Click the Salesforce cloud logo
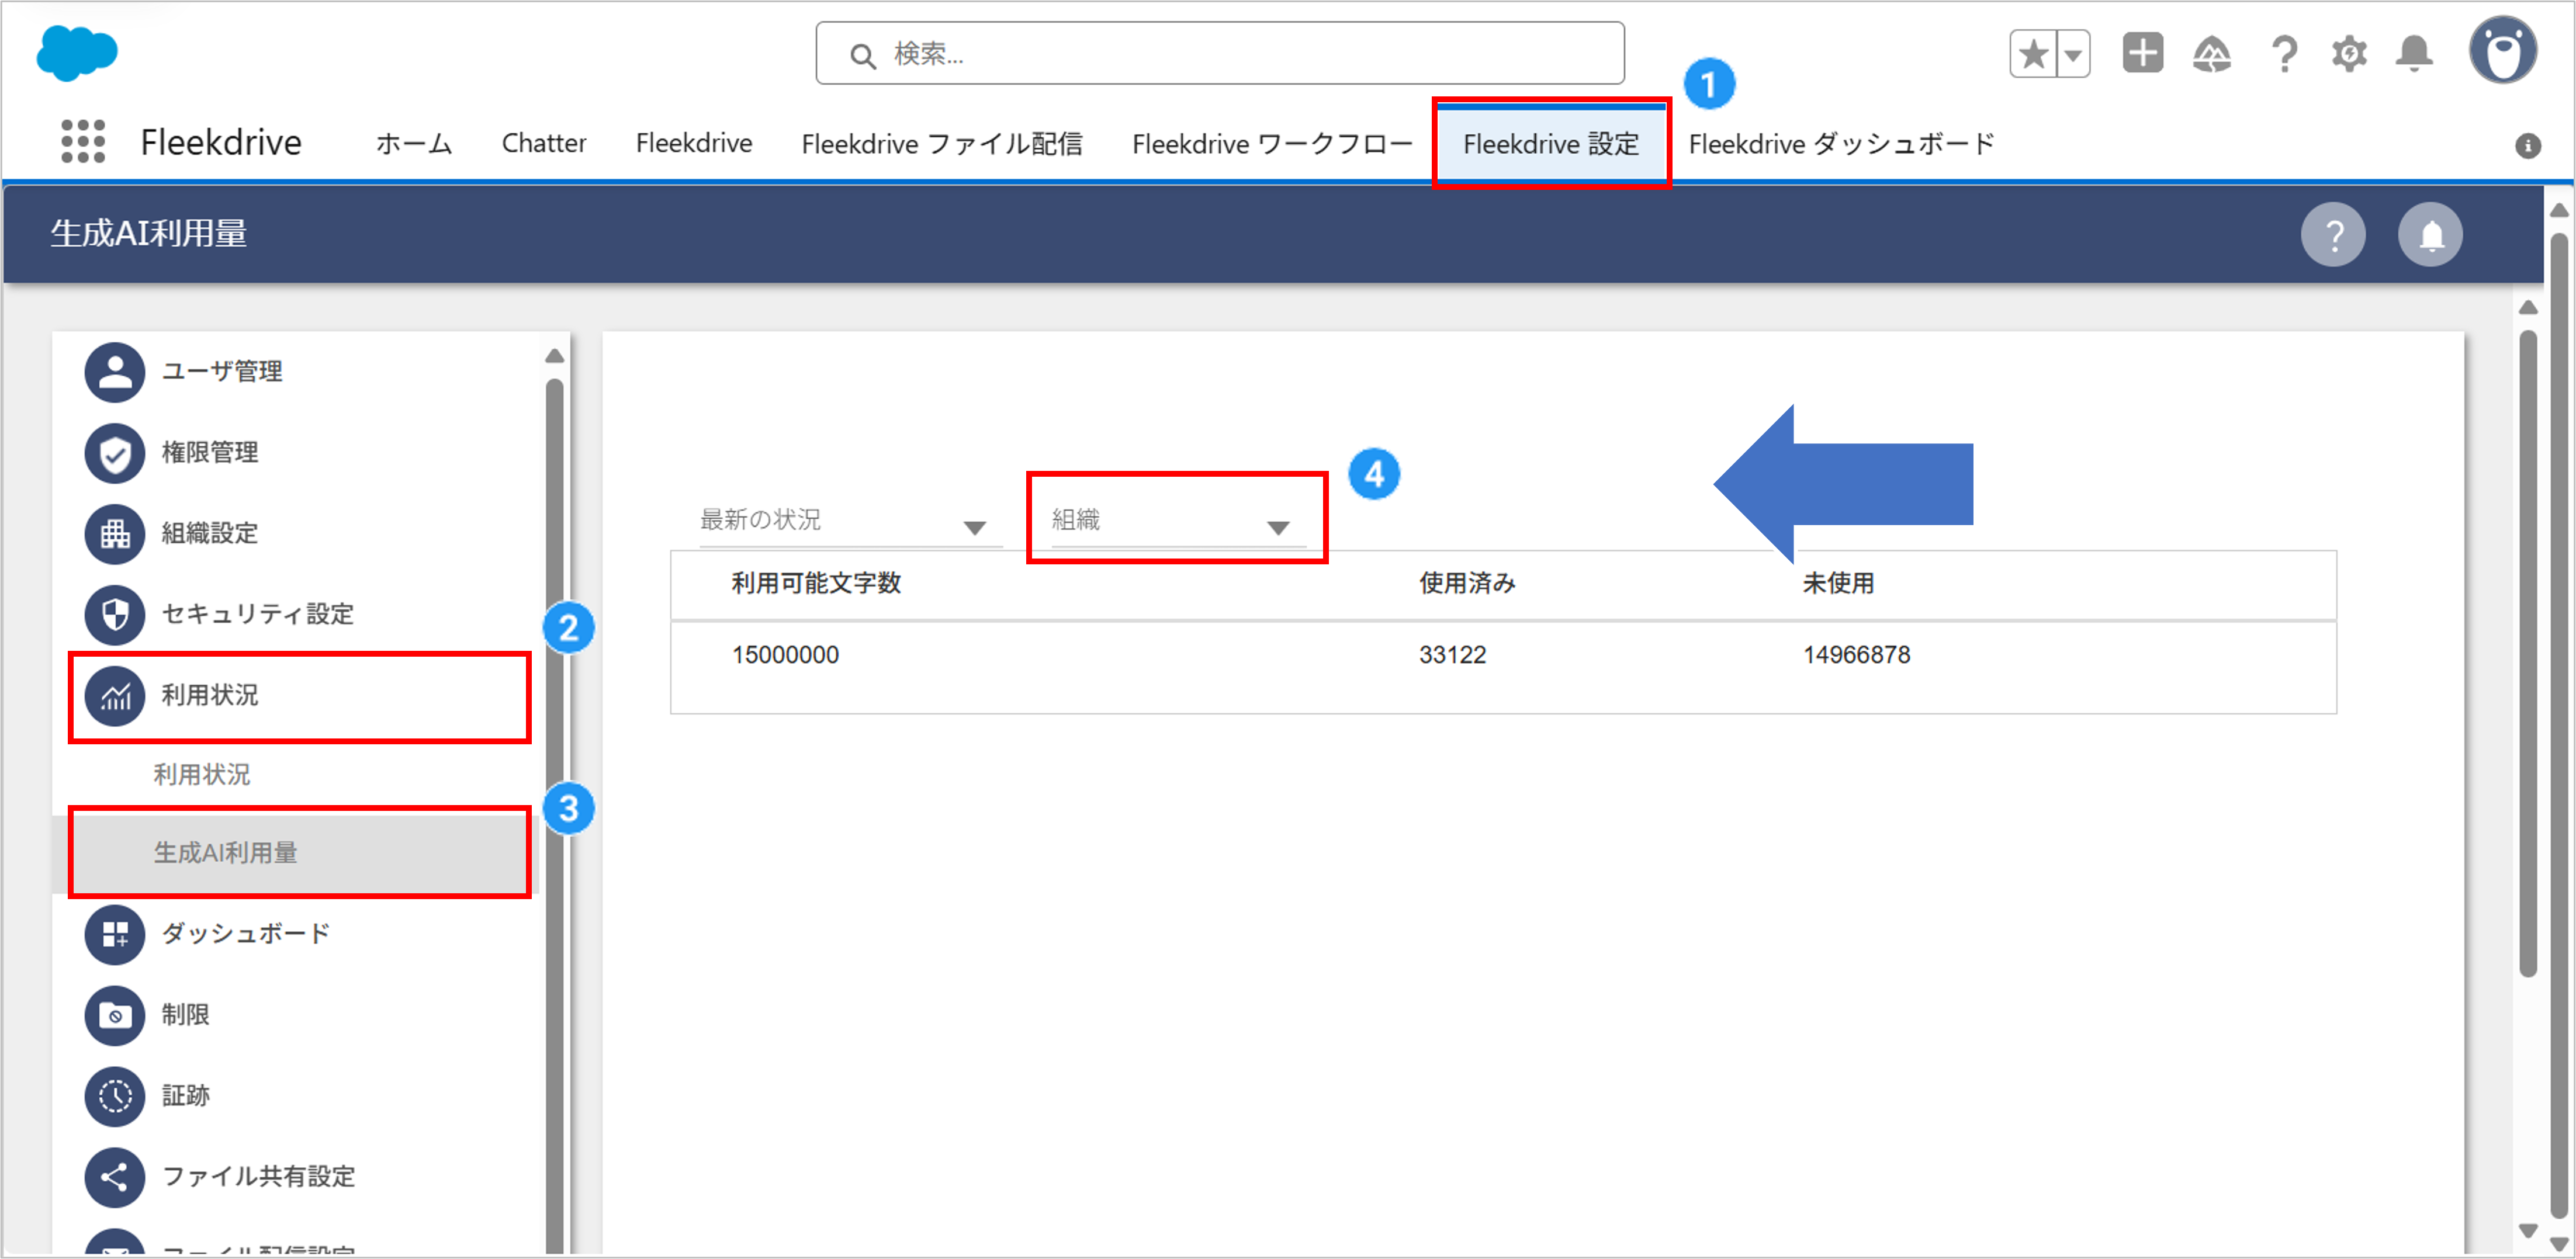This screenshot has height=1259, width=2576. pos(77,53)
